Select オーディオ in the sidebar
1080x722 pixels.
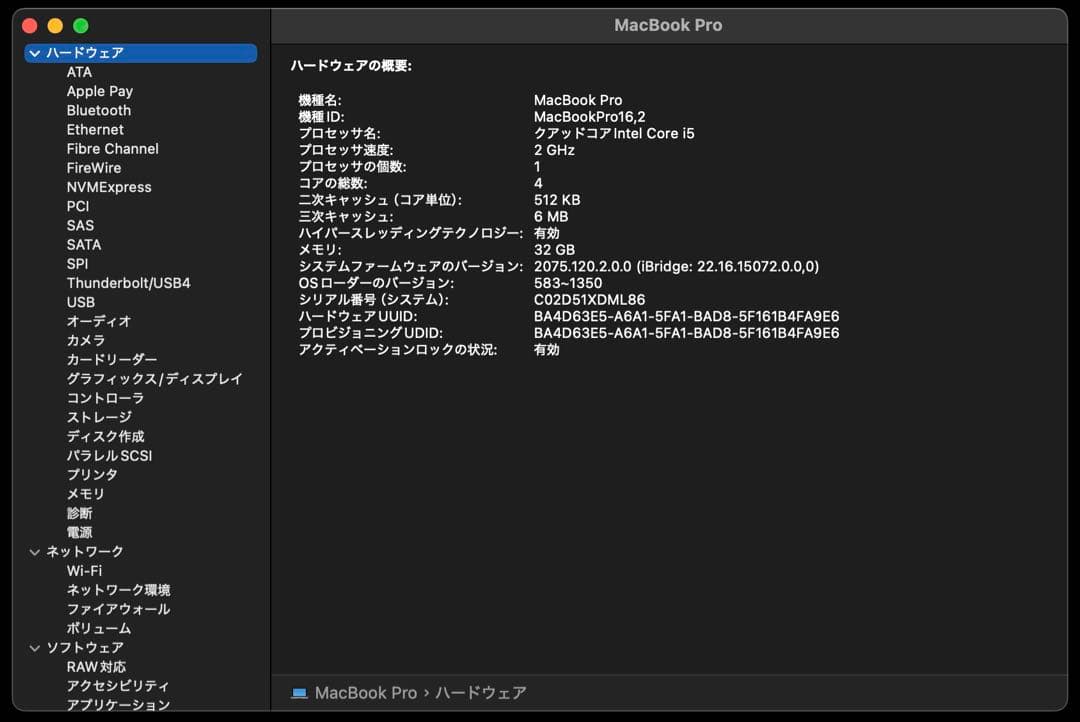click(98, 321)
